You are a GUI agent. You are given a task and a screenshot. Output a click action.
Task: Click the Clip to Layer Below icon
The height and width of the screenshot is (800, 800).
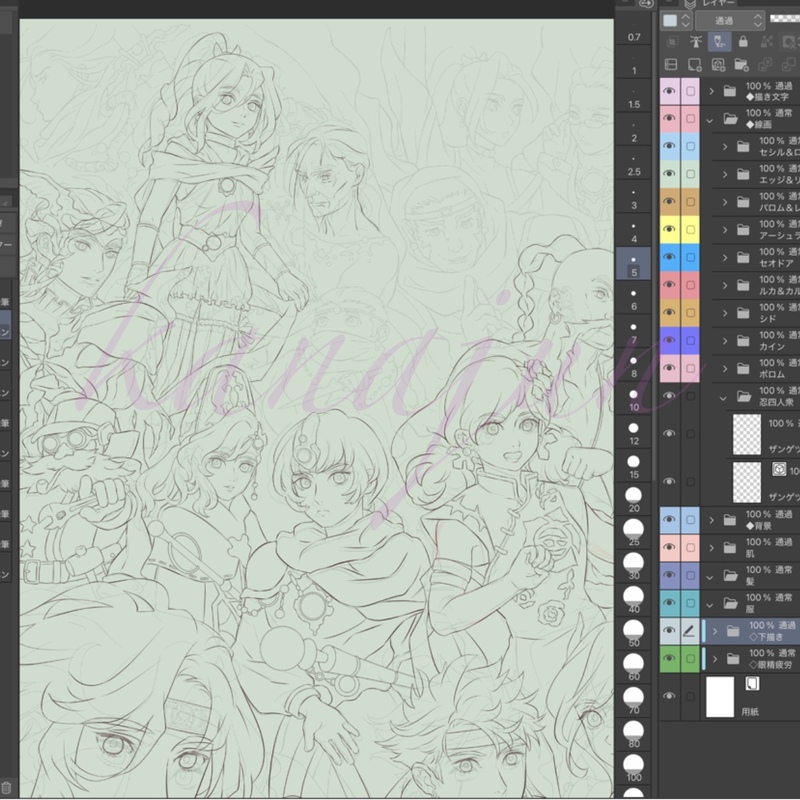672,42
